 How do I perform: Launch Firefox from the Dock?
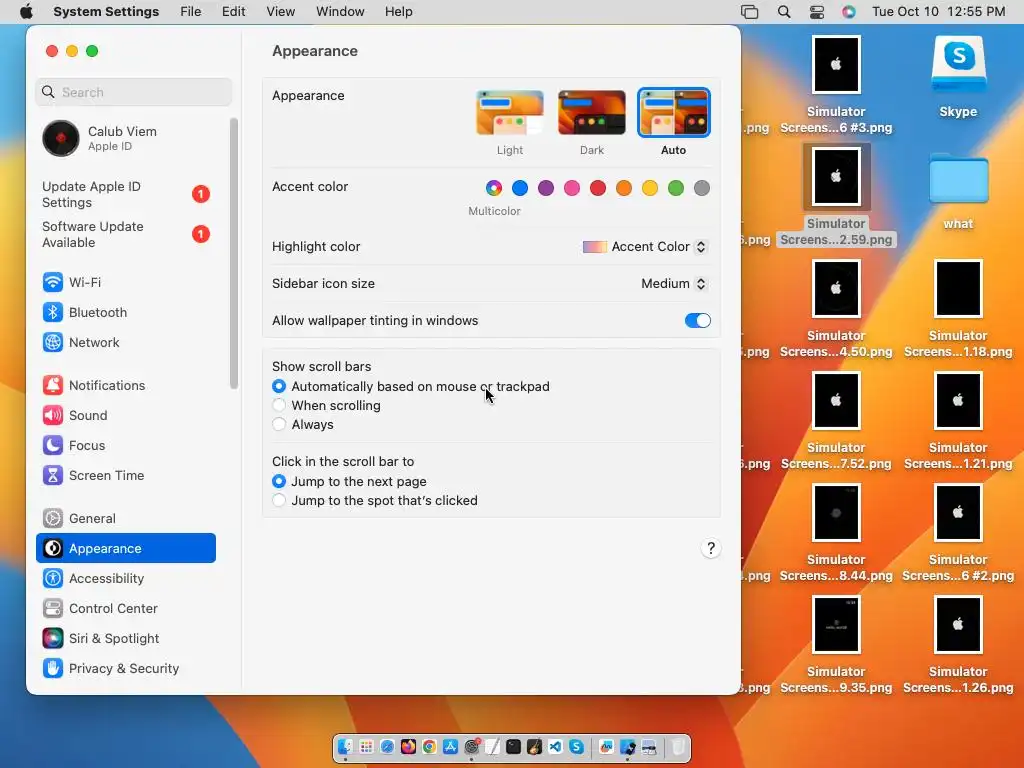point(408,746)
